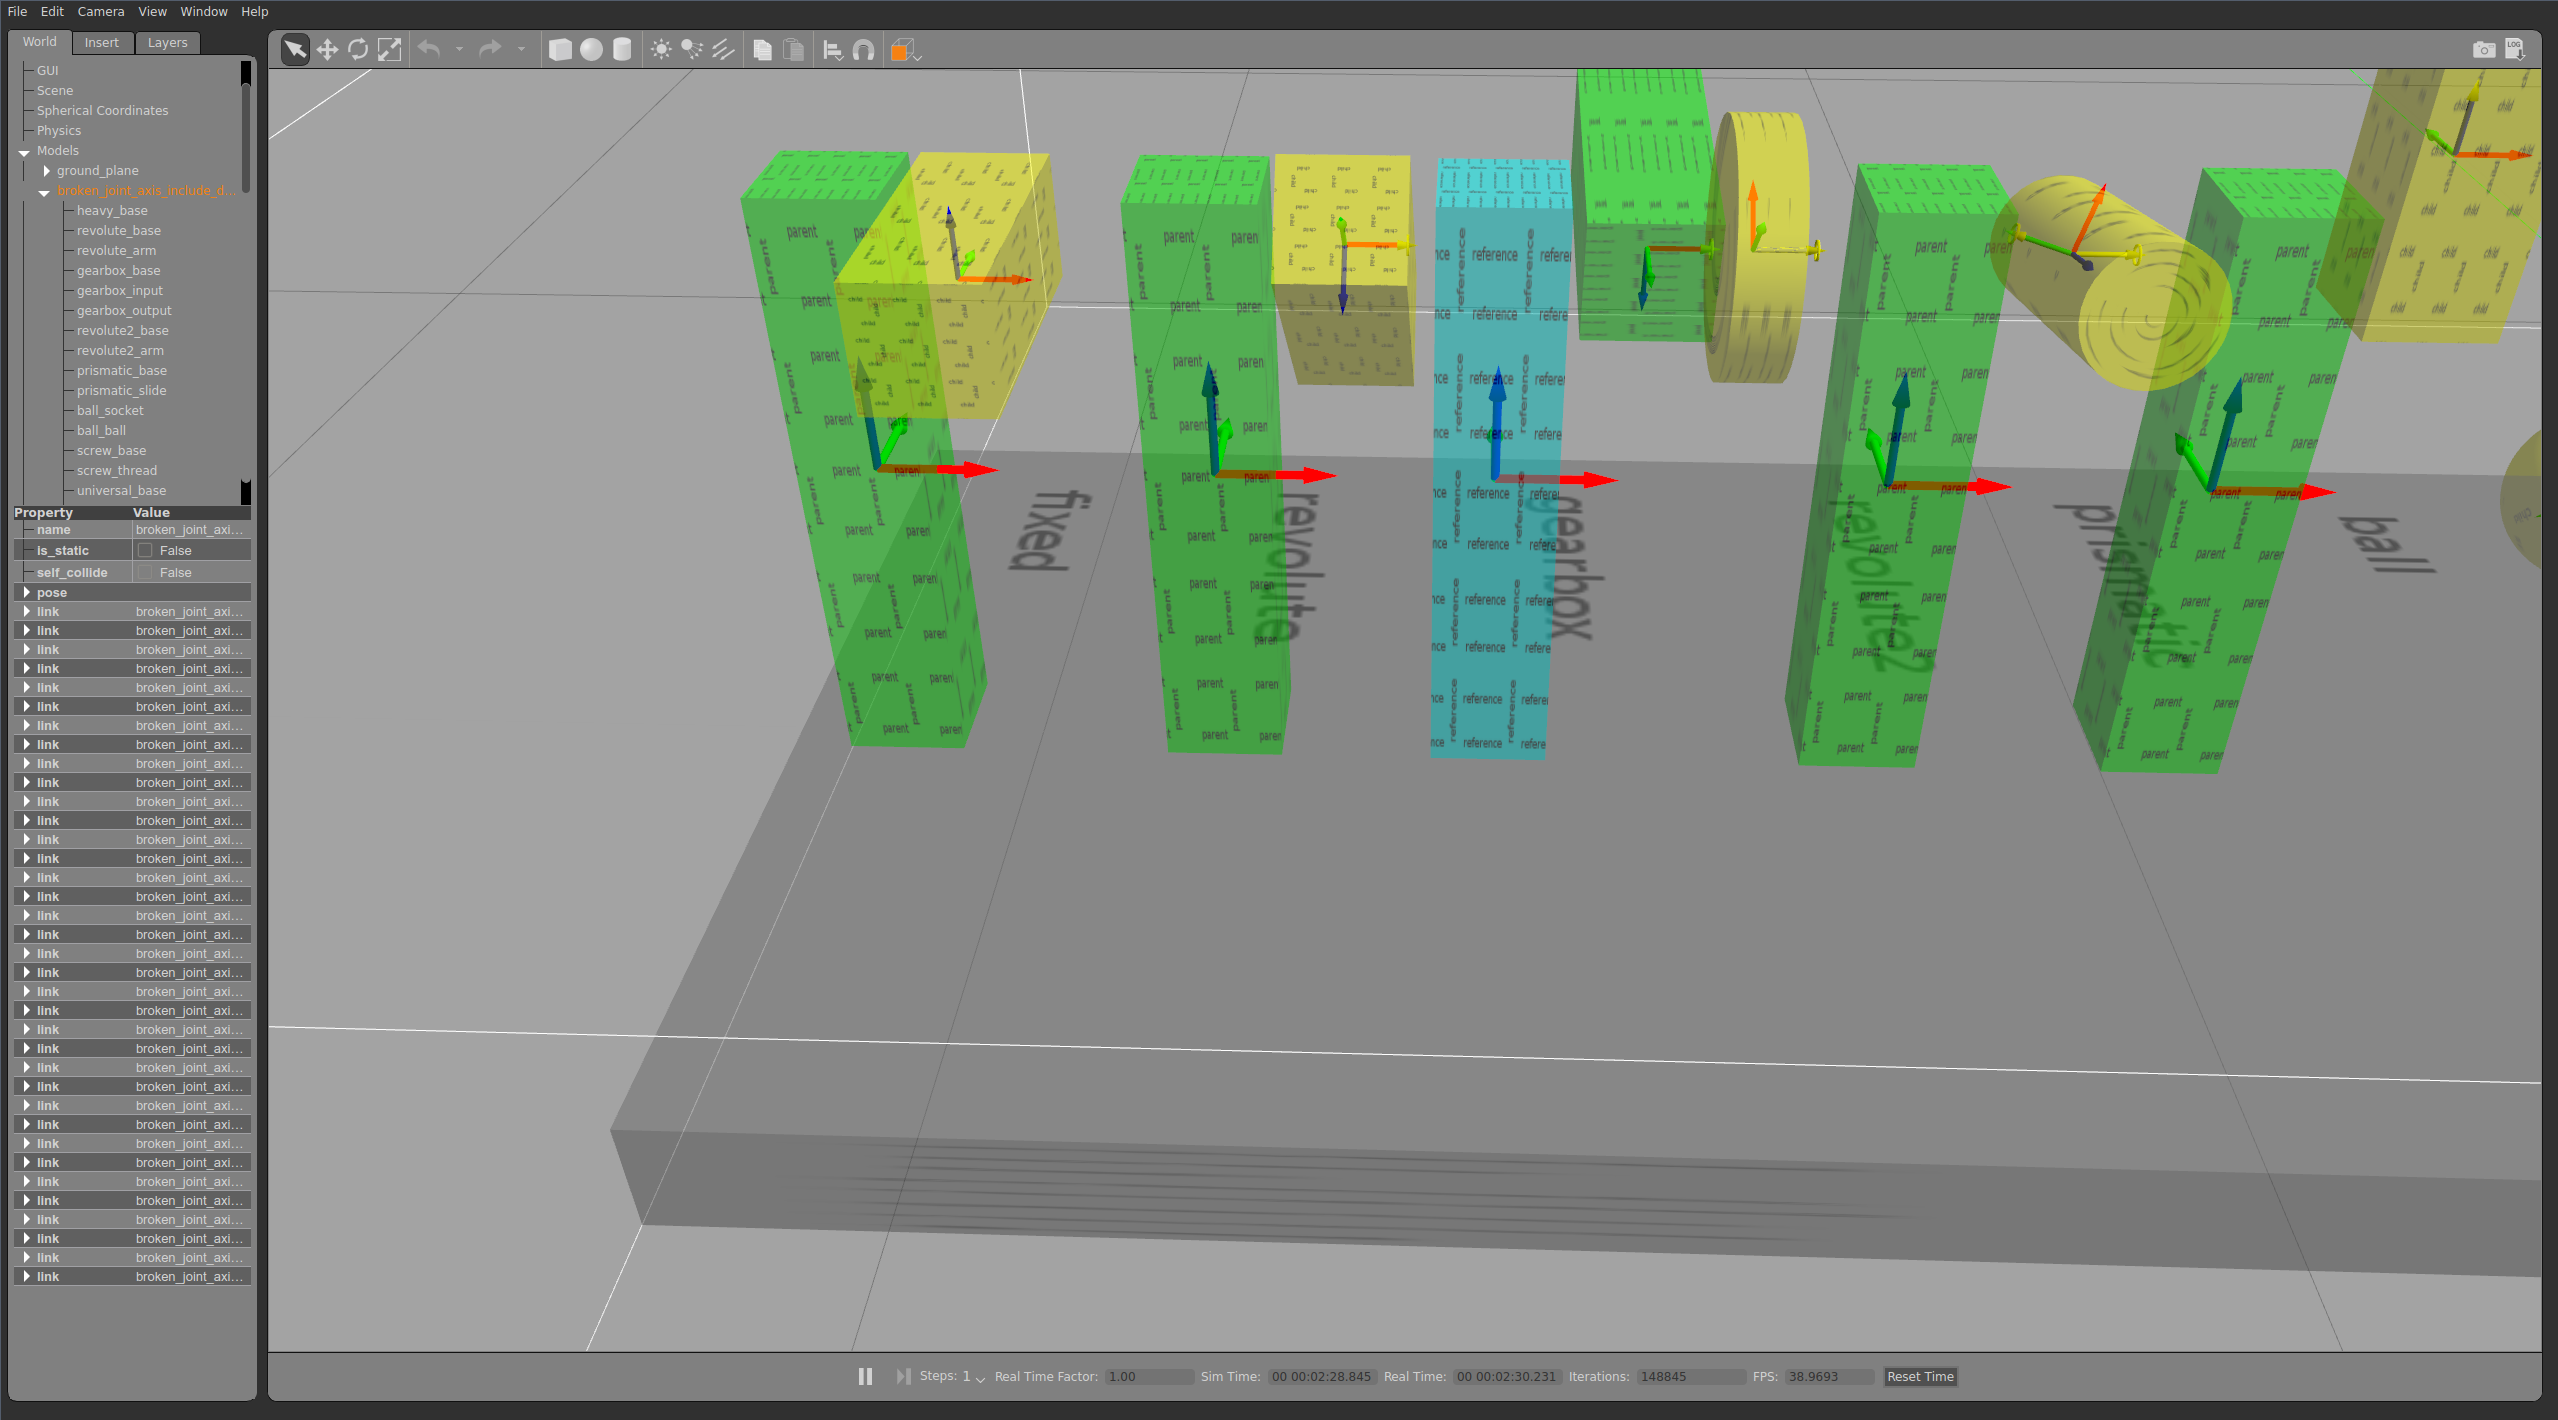The height and width of the screenshot is (1420, 2558).
Task: Toggle the self_collide property checkbox
Action: point(143,572)
